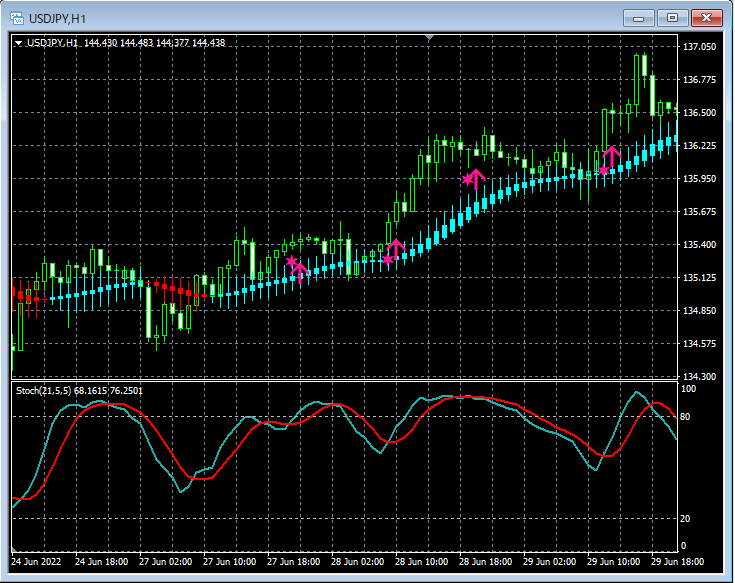The image size is (735, 583).
Task: Click the second pink up arrow from left
Action: (396, 248)
